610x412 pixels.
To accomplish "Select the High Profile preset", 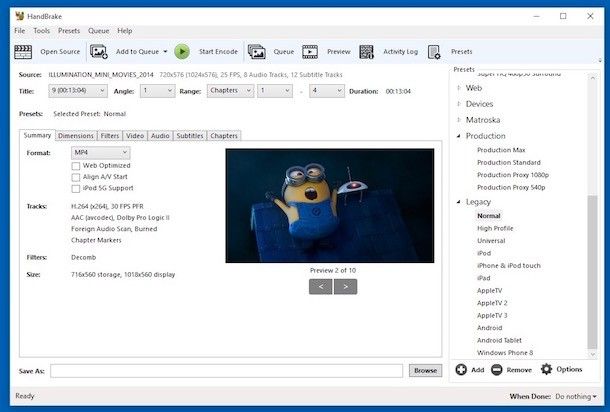I will [x=495, y=228].
